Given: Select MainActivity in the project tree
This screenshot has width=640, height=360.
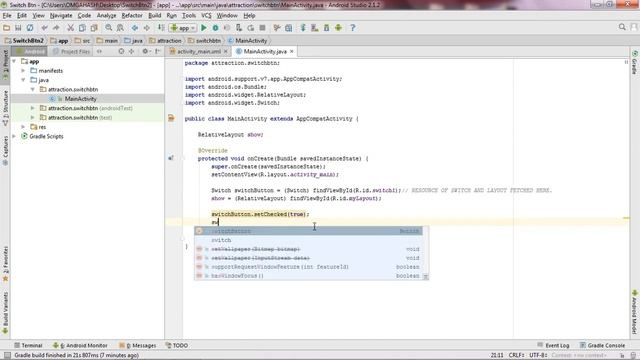Looking at the screenshot, I should [80, 99].
